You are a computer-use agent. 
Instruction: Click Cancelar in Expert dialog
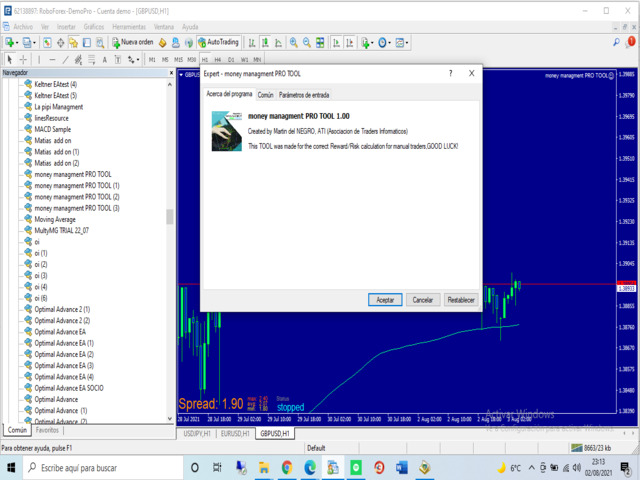point(422,300)
